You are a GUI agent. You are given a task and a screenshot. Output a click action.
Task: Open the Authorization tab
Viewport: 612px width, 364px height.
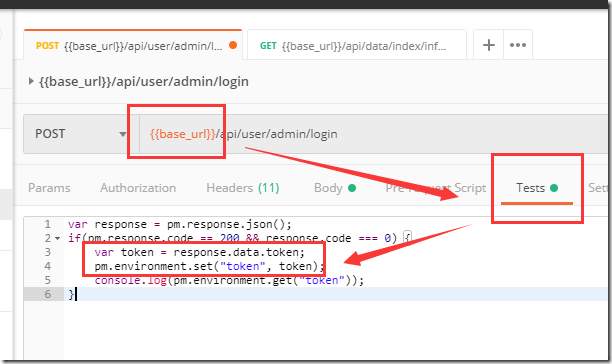[138, 188]
